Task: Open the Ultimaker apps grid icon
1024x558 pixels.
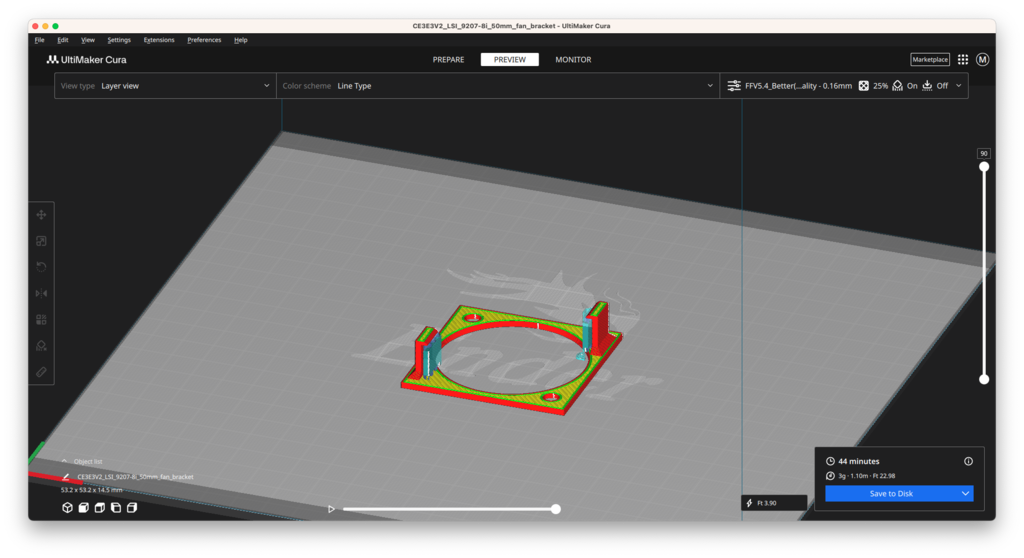Action: [963, 59]
